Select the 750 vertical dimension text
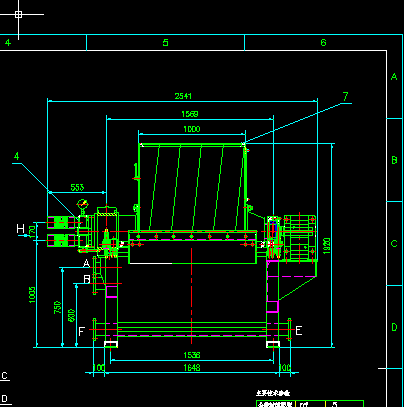Screen dimensions: 404x407 coord(58,307)
